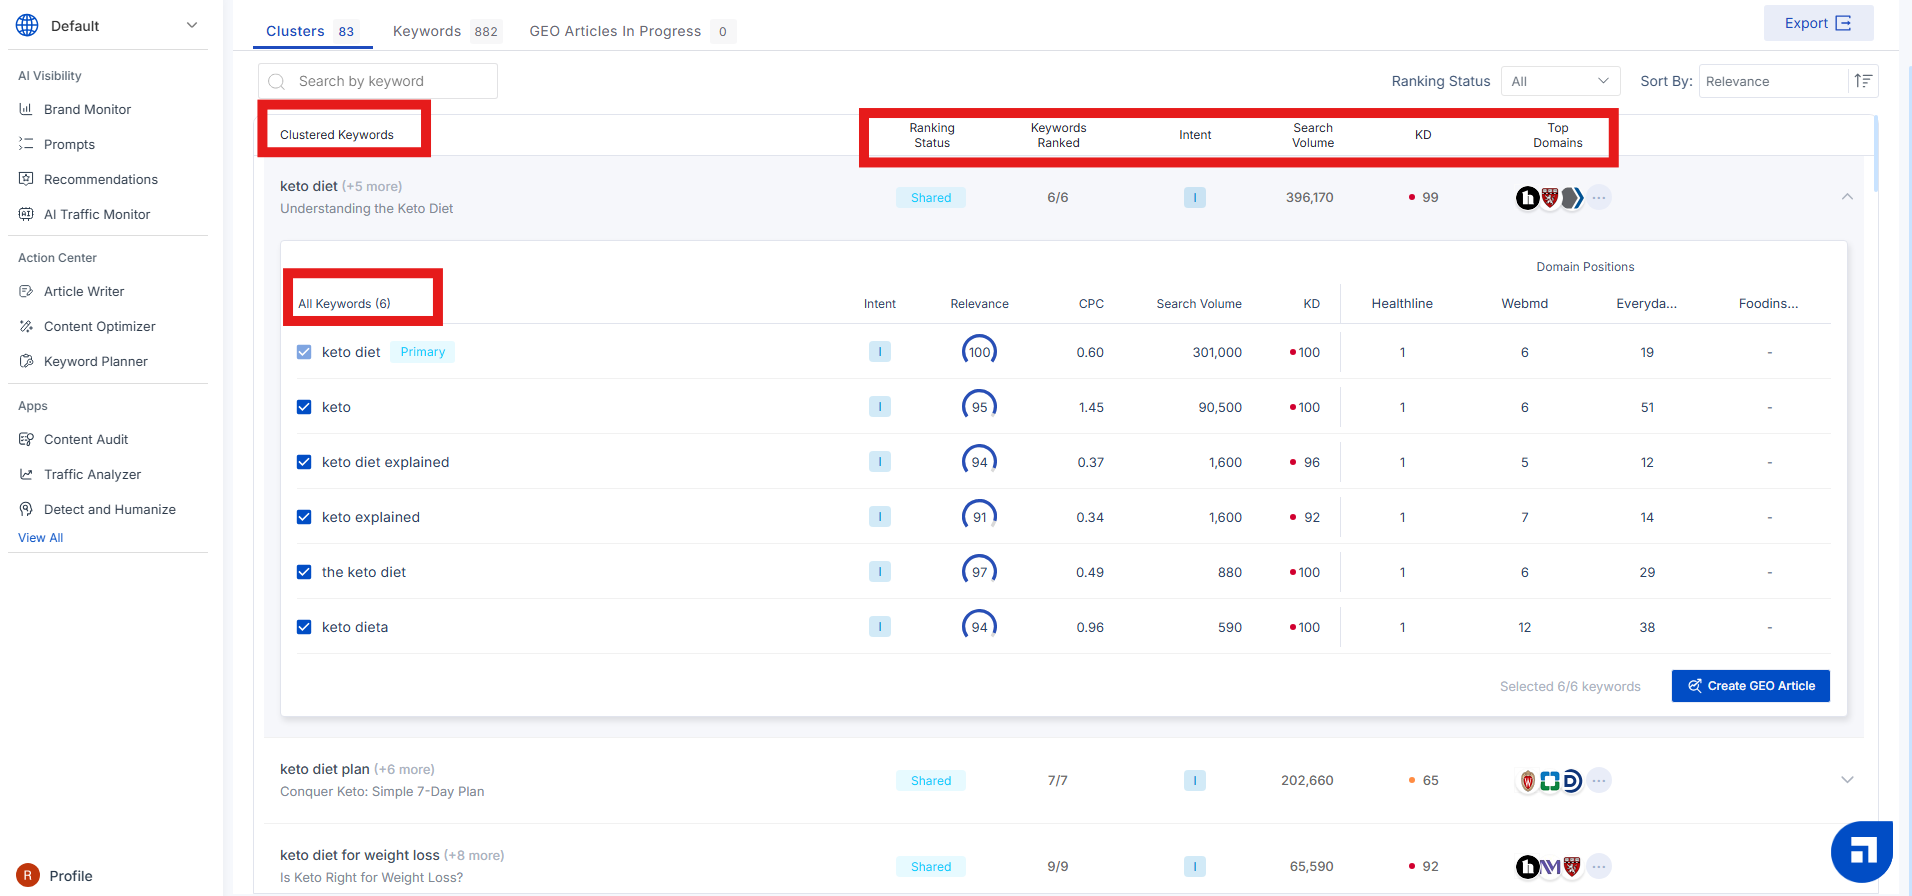Image resolution: width=1912 pixels, height=896 pixels.
Task: Open Article Writer via its icon
Action: click(x=26, y=291)
